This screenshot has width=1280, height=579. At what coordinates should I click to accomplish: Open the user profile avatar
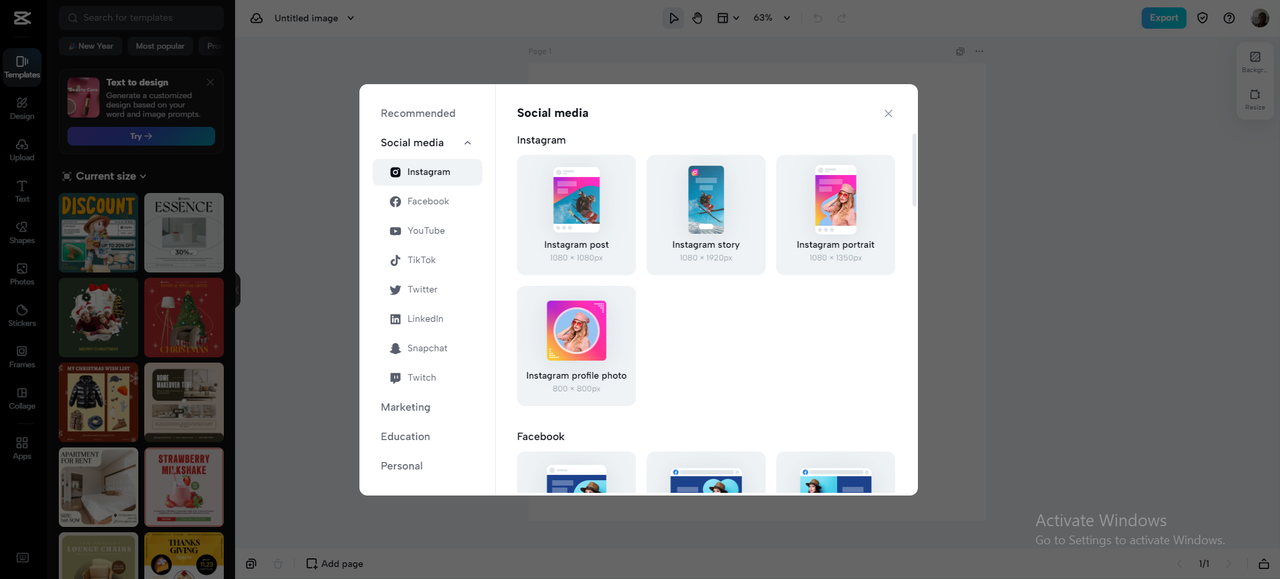pyautogui.click(x=1259, y=18)
